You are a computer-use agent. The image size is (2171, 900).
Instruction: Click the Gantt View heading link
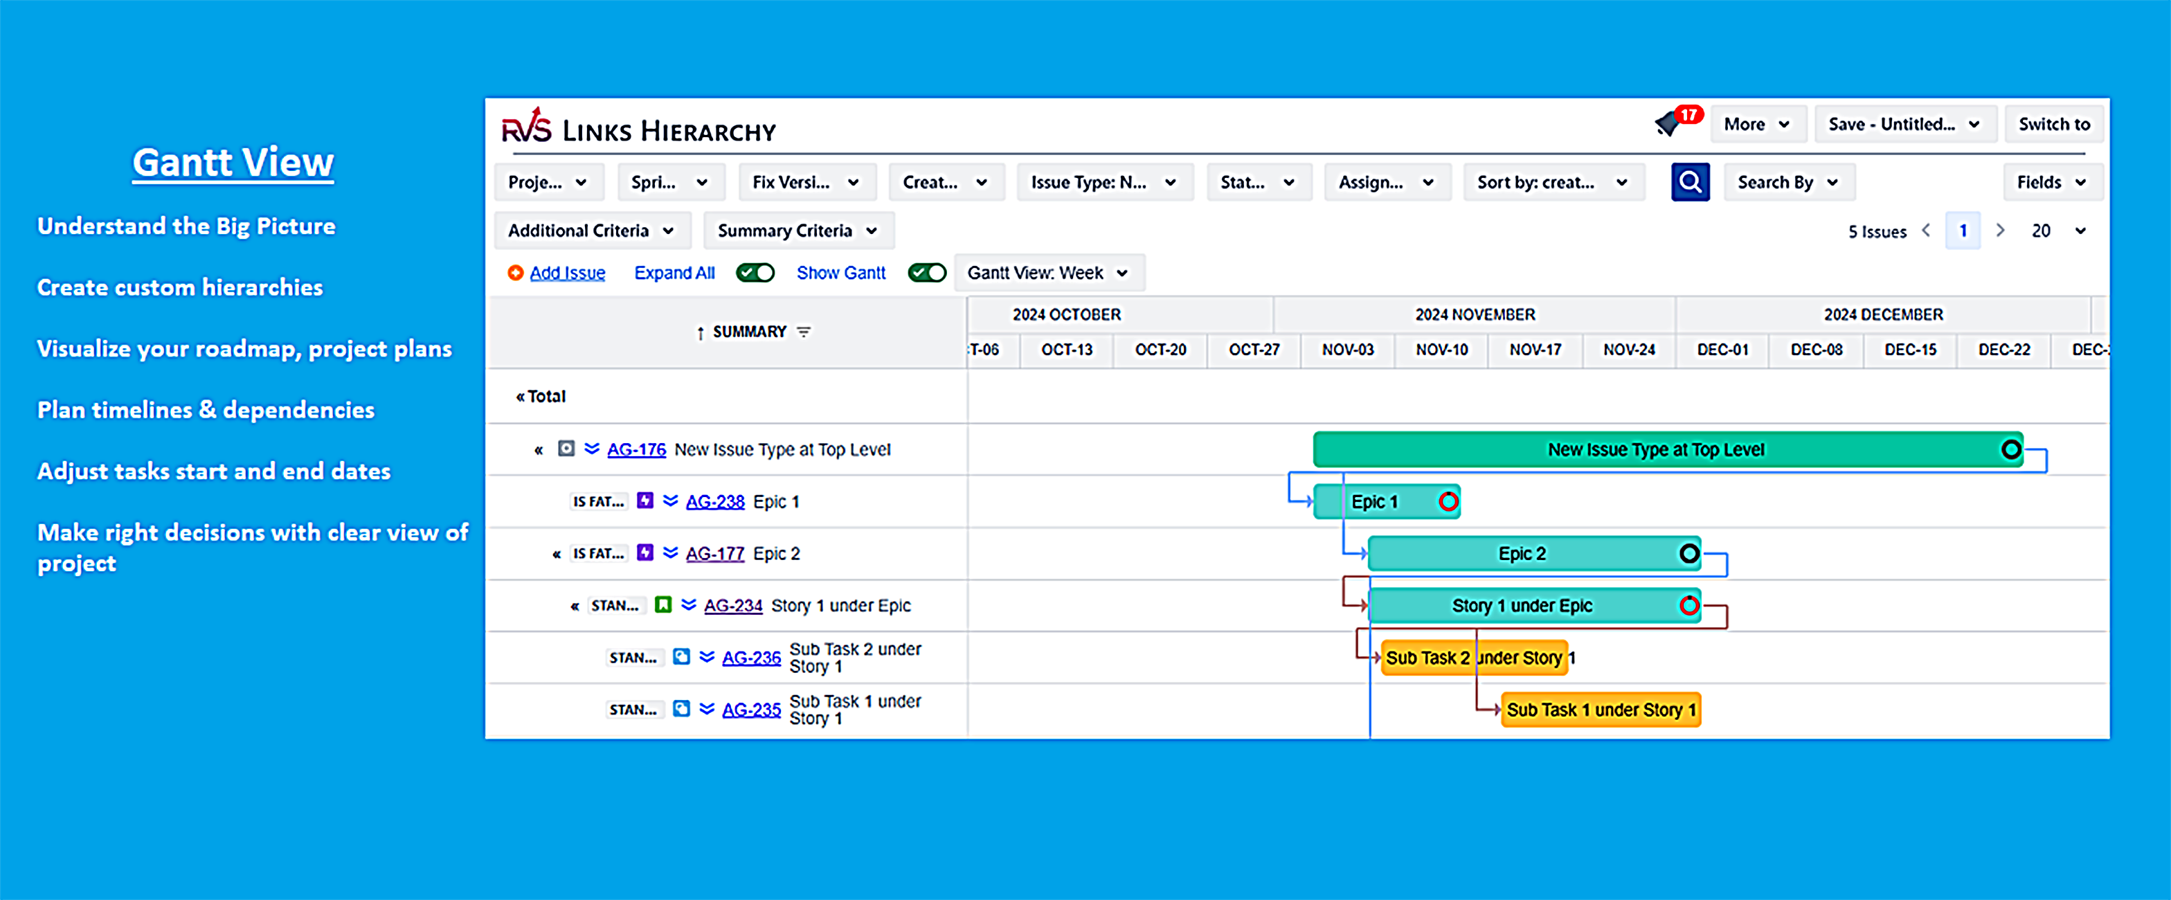click(233, 162)
